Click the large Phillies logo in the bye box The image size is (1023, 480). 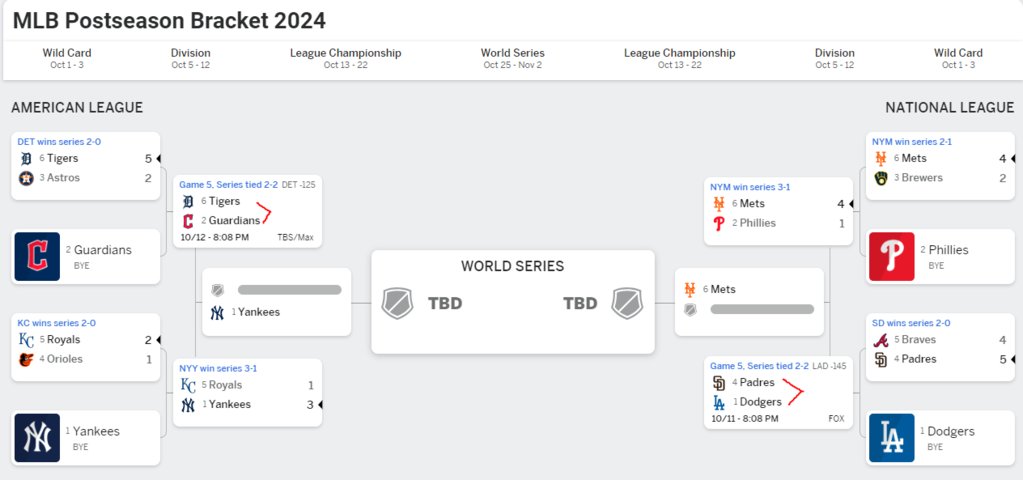click(892, 256)
